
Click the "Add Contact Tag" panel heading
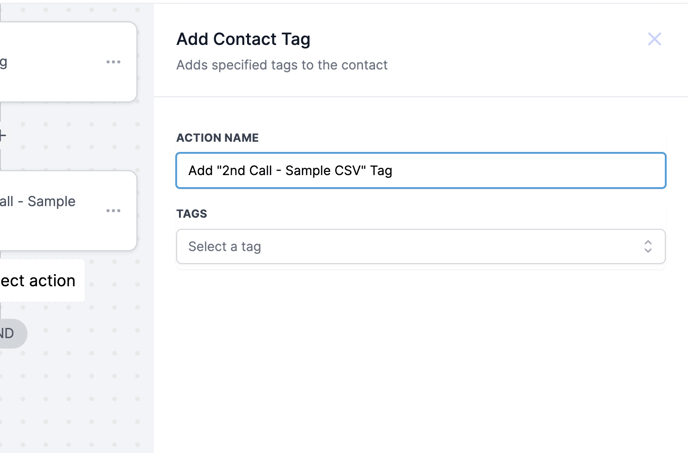click(x=243, y=39)
